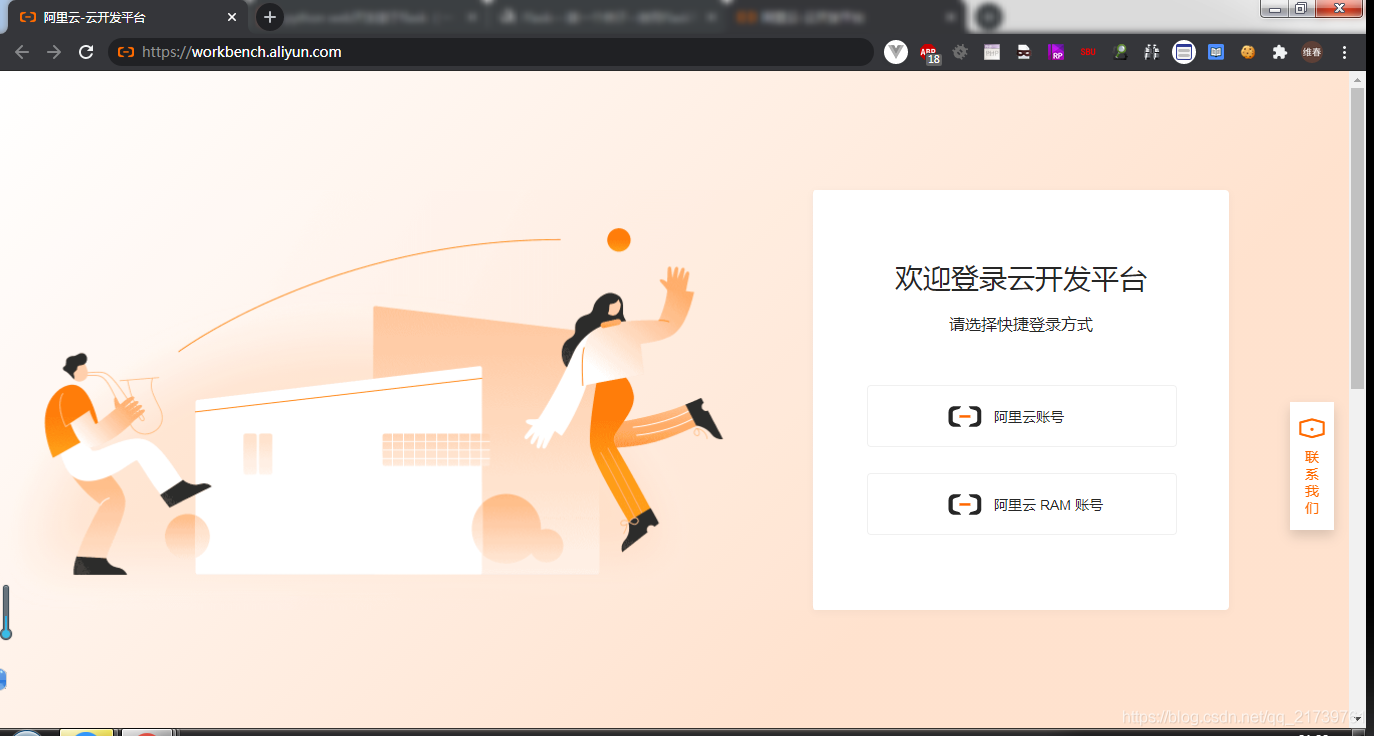The height and width of the screenshot is (736, 1374).
Task: Open the puzzle-piece extensions menu
Action: point(1280,52)
